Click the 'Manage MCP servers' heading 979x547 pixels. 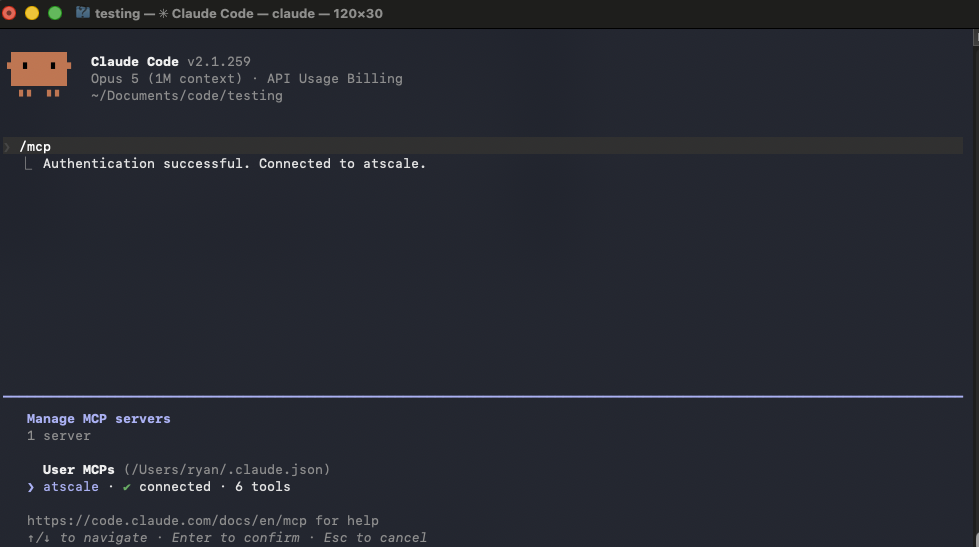pos(99,418)
